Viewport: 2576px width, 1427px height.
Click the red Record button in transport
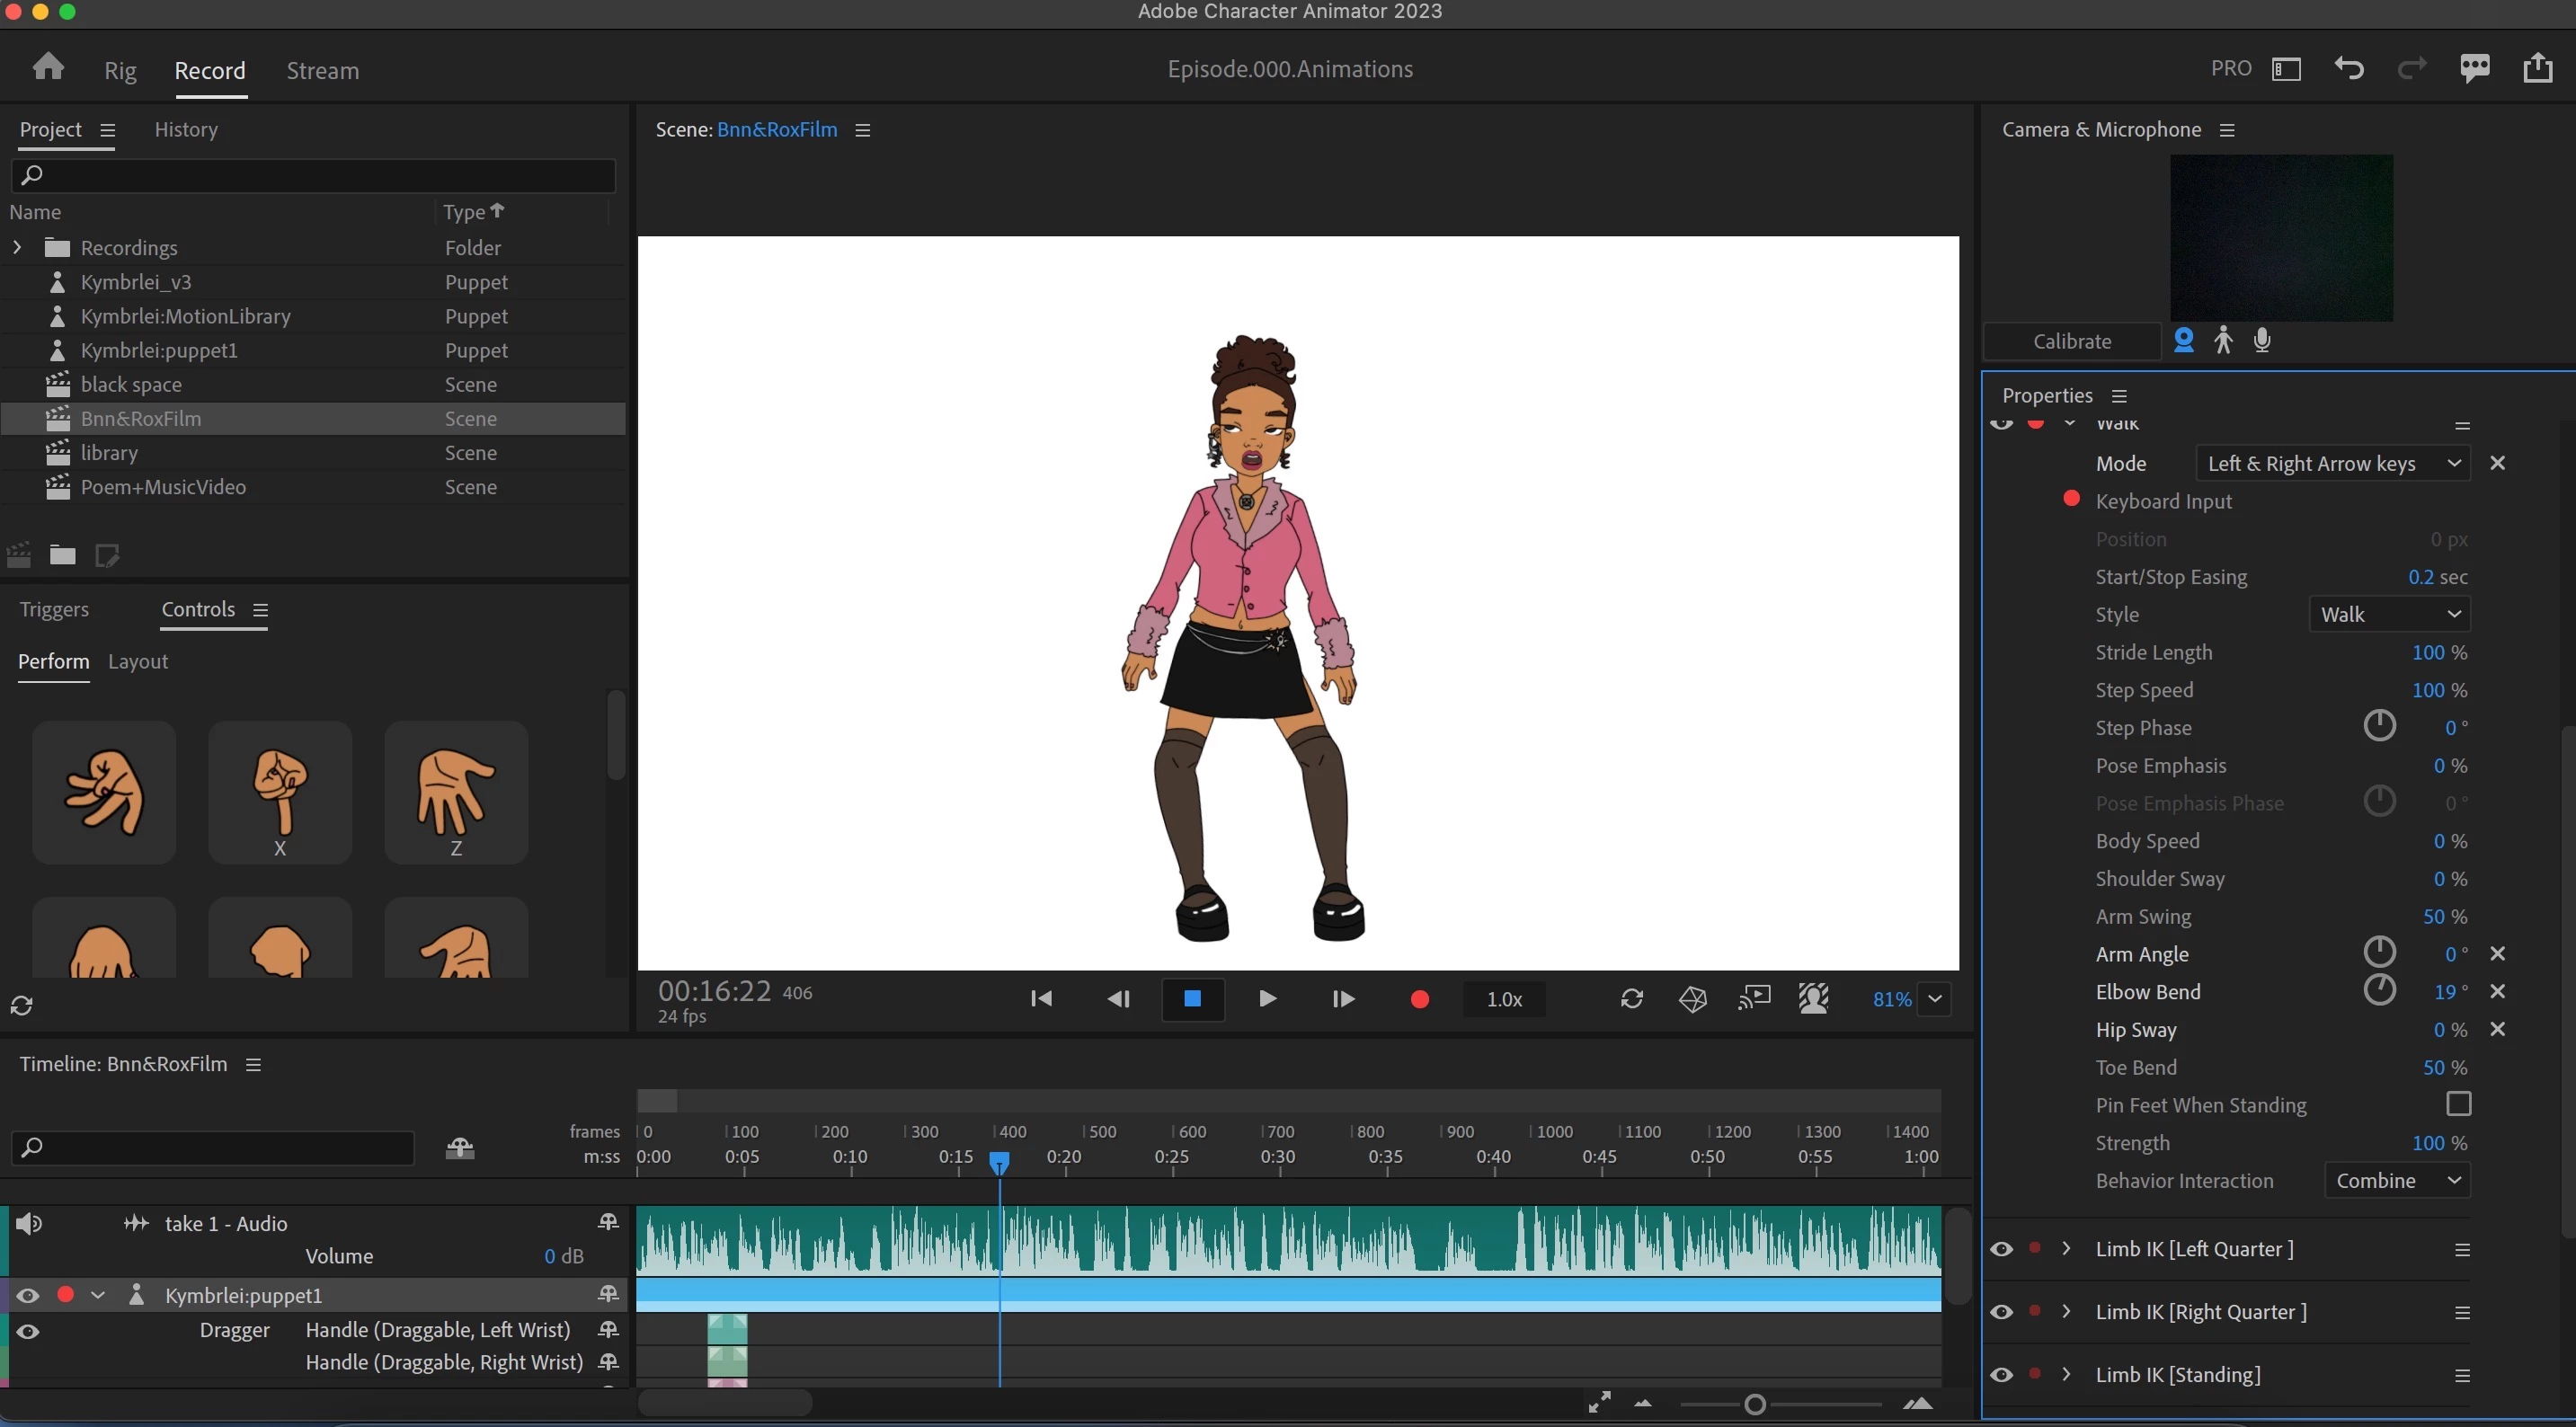[1419, 999]
